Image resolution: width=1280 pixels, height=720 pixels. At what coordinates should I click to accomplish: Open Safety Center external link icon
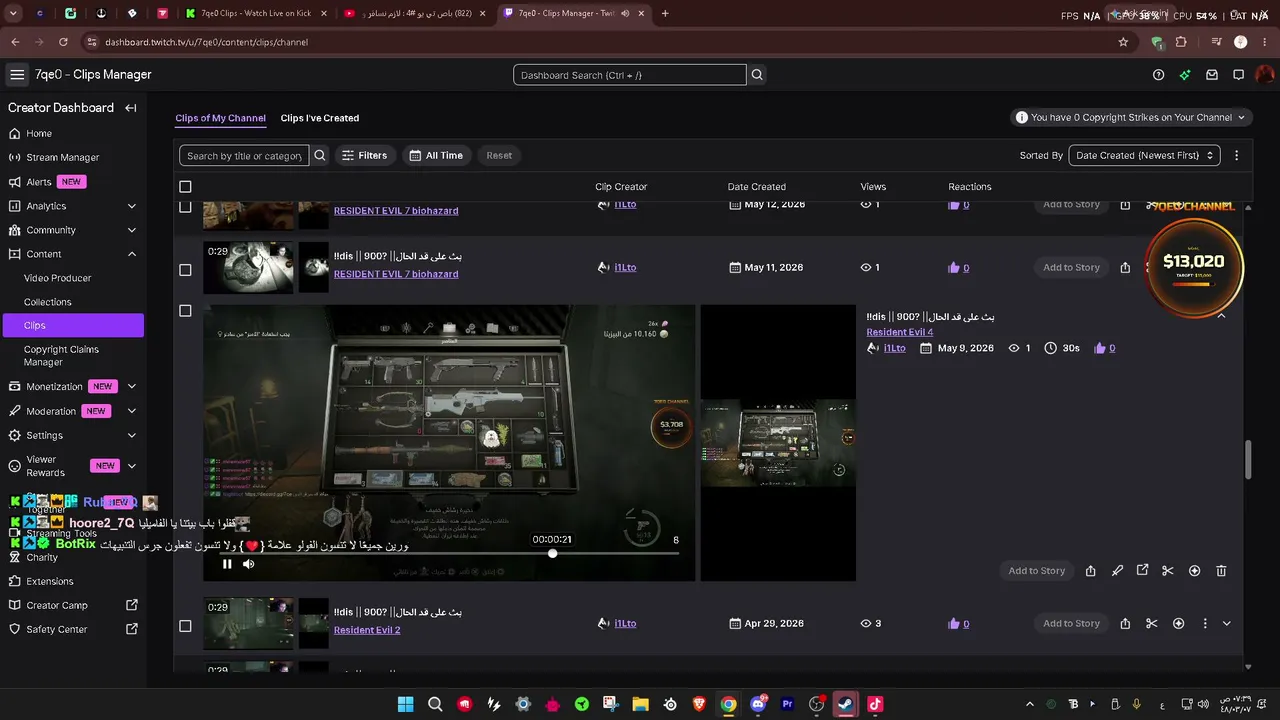[x=132, y=629]
